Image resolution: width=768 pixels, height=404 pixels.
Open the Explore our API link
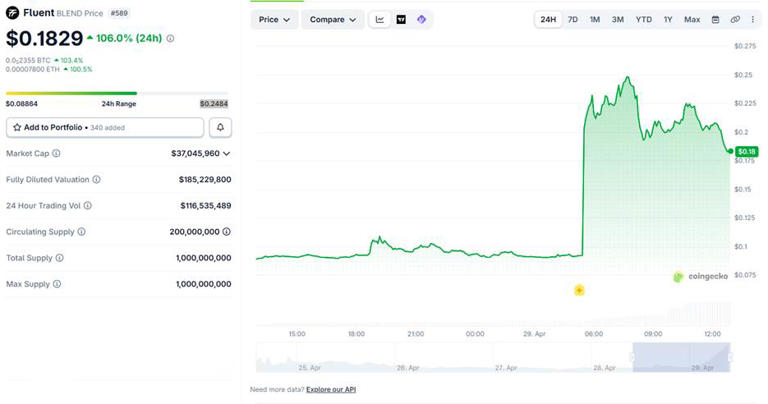click(x=330, y=389)
